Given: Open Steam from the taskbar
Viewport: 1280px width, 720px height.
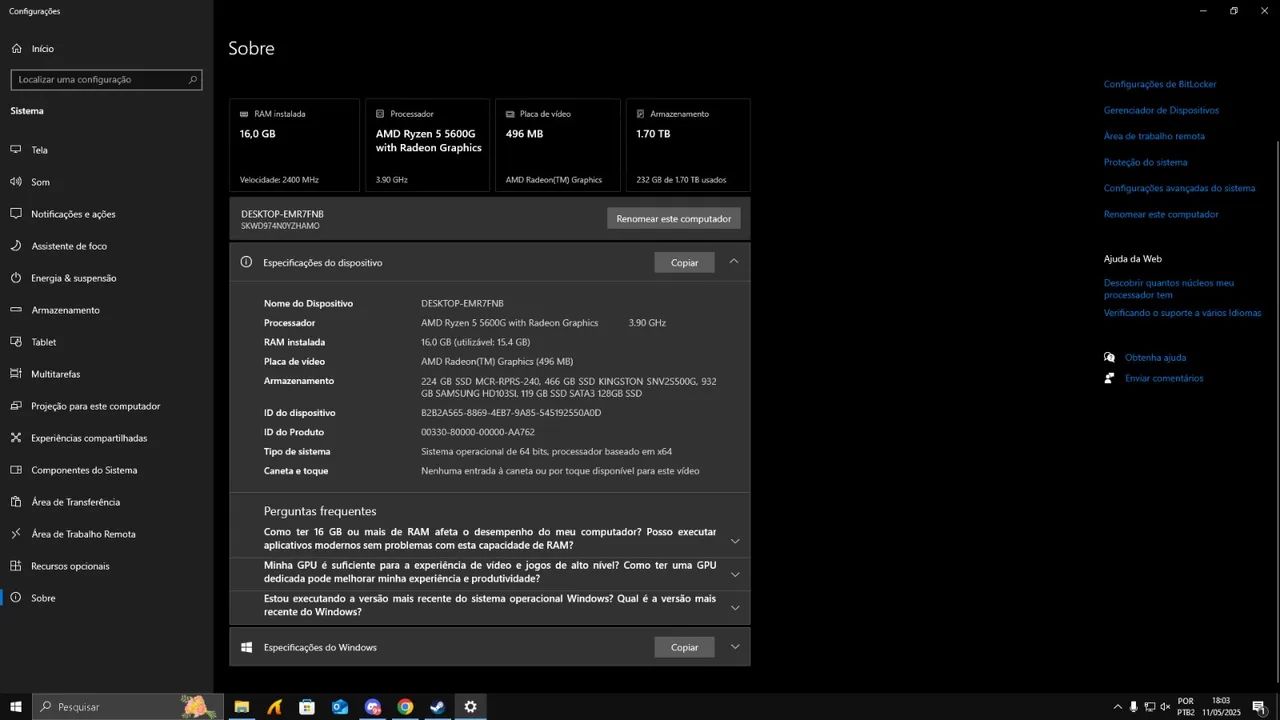Looking at the screenshot, I should tap(438, 707).
